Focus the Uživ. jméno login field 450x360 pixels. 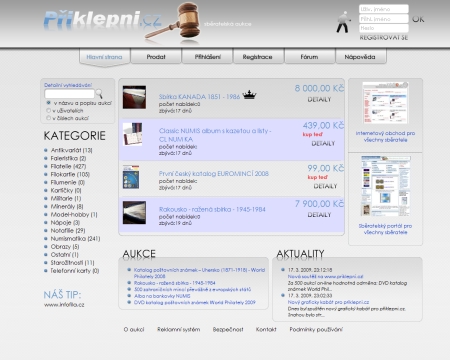[x=384, y=9]
